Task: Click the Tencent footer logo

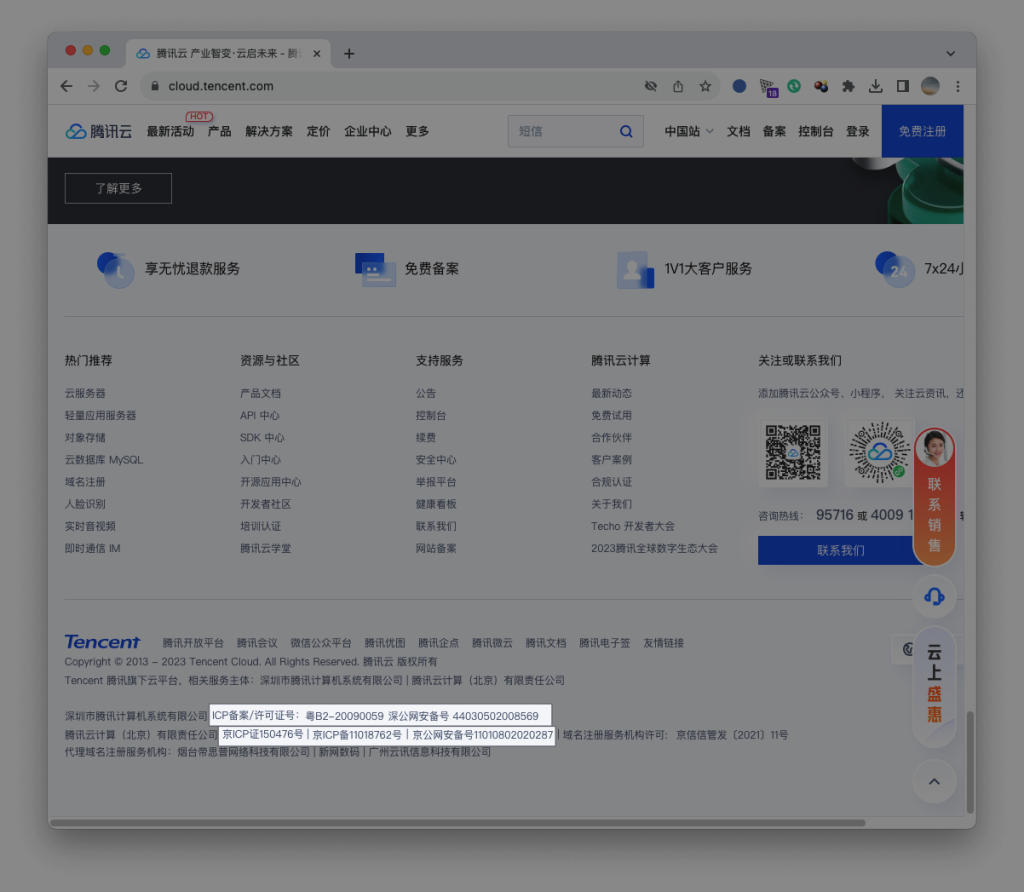Action: [103, 642]
